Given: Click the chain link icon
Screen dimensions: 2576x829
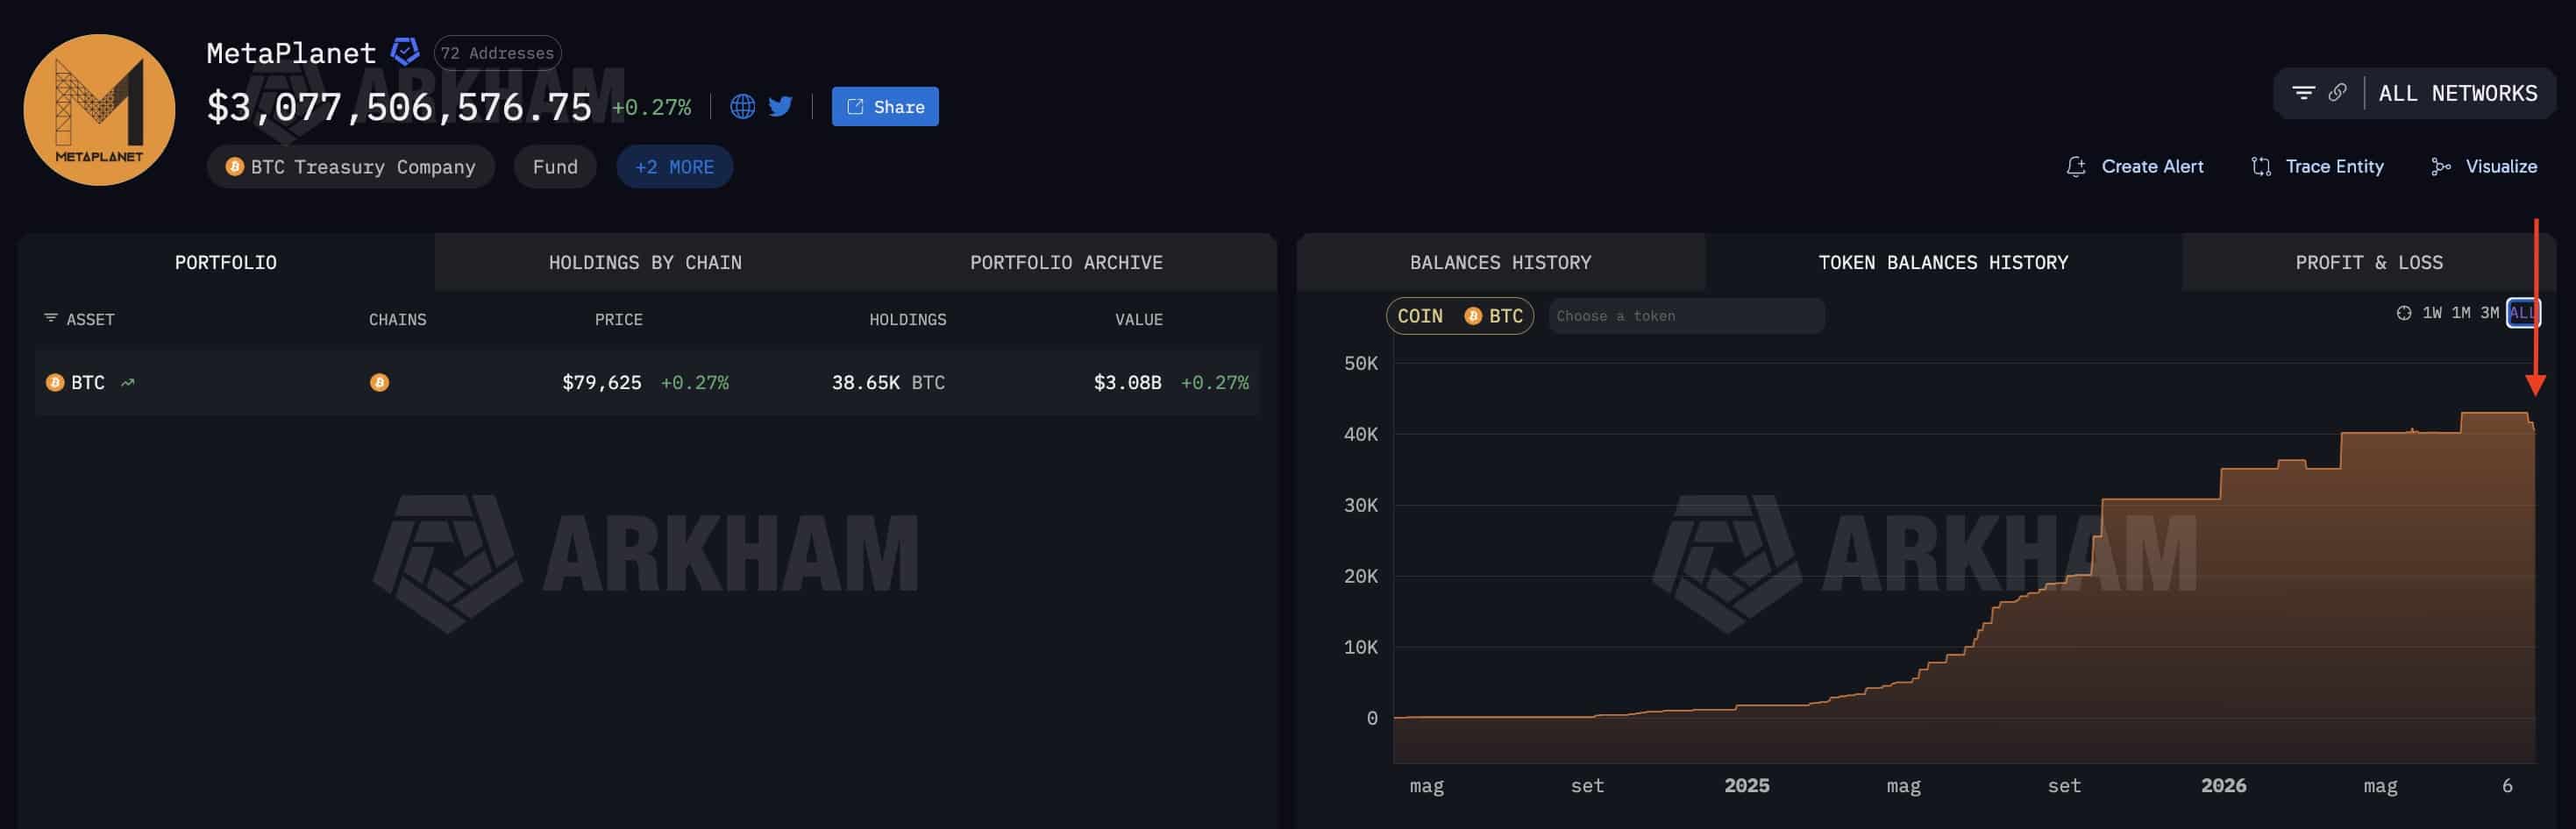Looking at the screenshot, I should click(2337, 93).
